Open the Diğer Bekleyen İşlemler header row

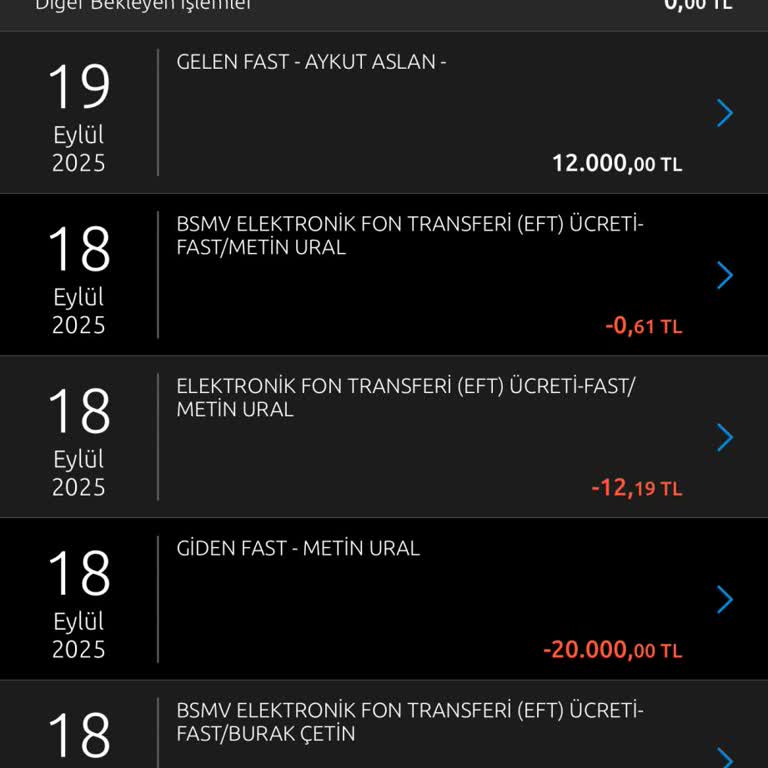tap(143, 5)
